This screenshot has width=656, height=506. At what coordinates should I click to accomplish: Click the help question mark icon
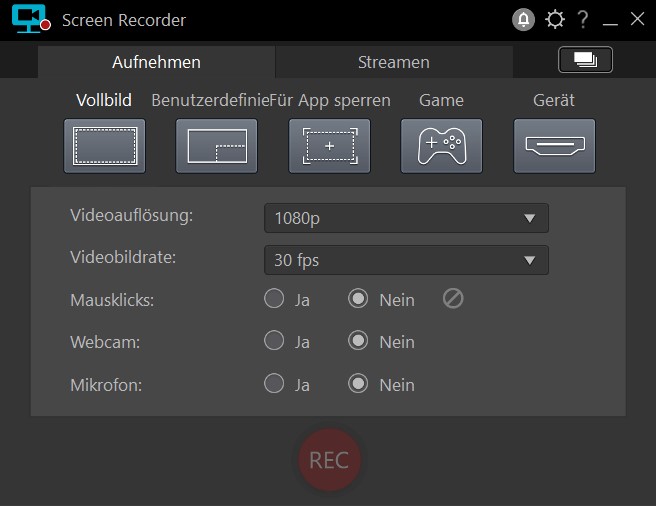[583, 20]
